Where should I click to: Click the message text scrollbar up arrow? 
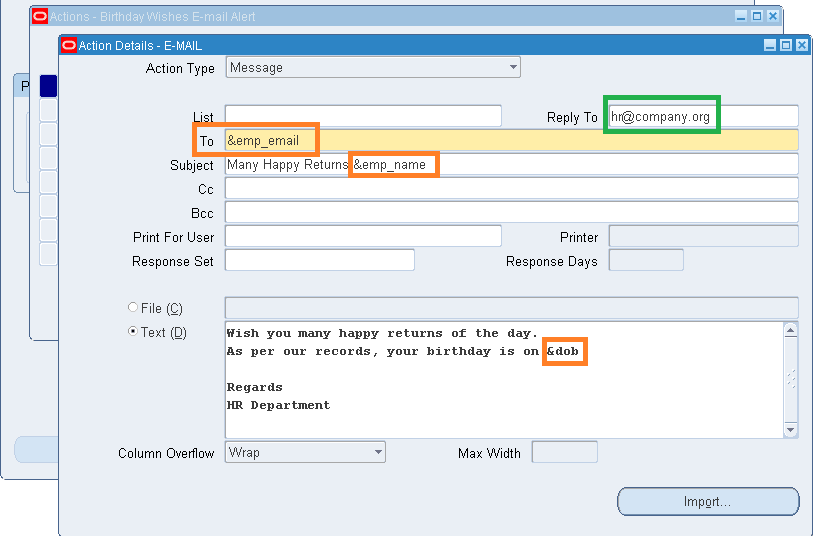791,331
